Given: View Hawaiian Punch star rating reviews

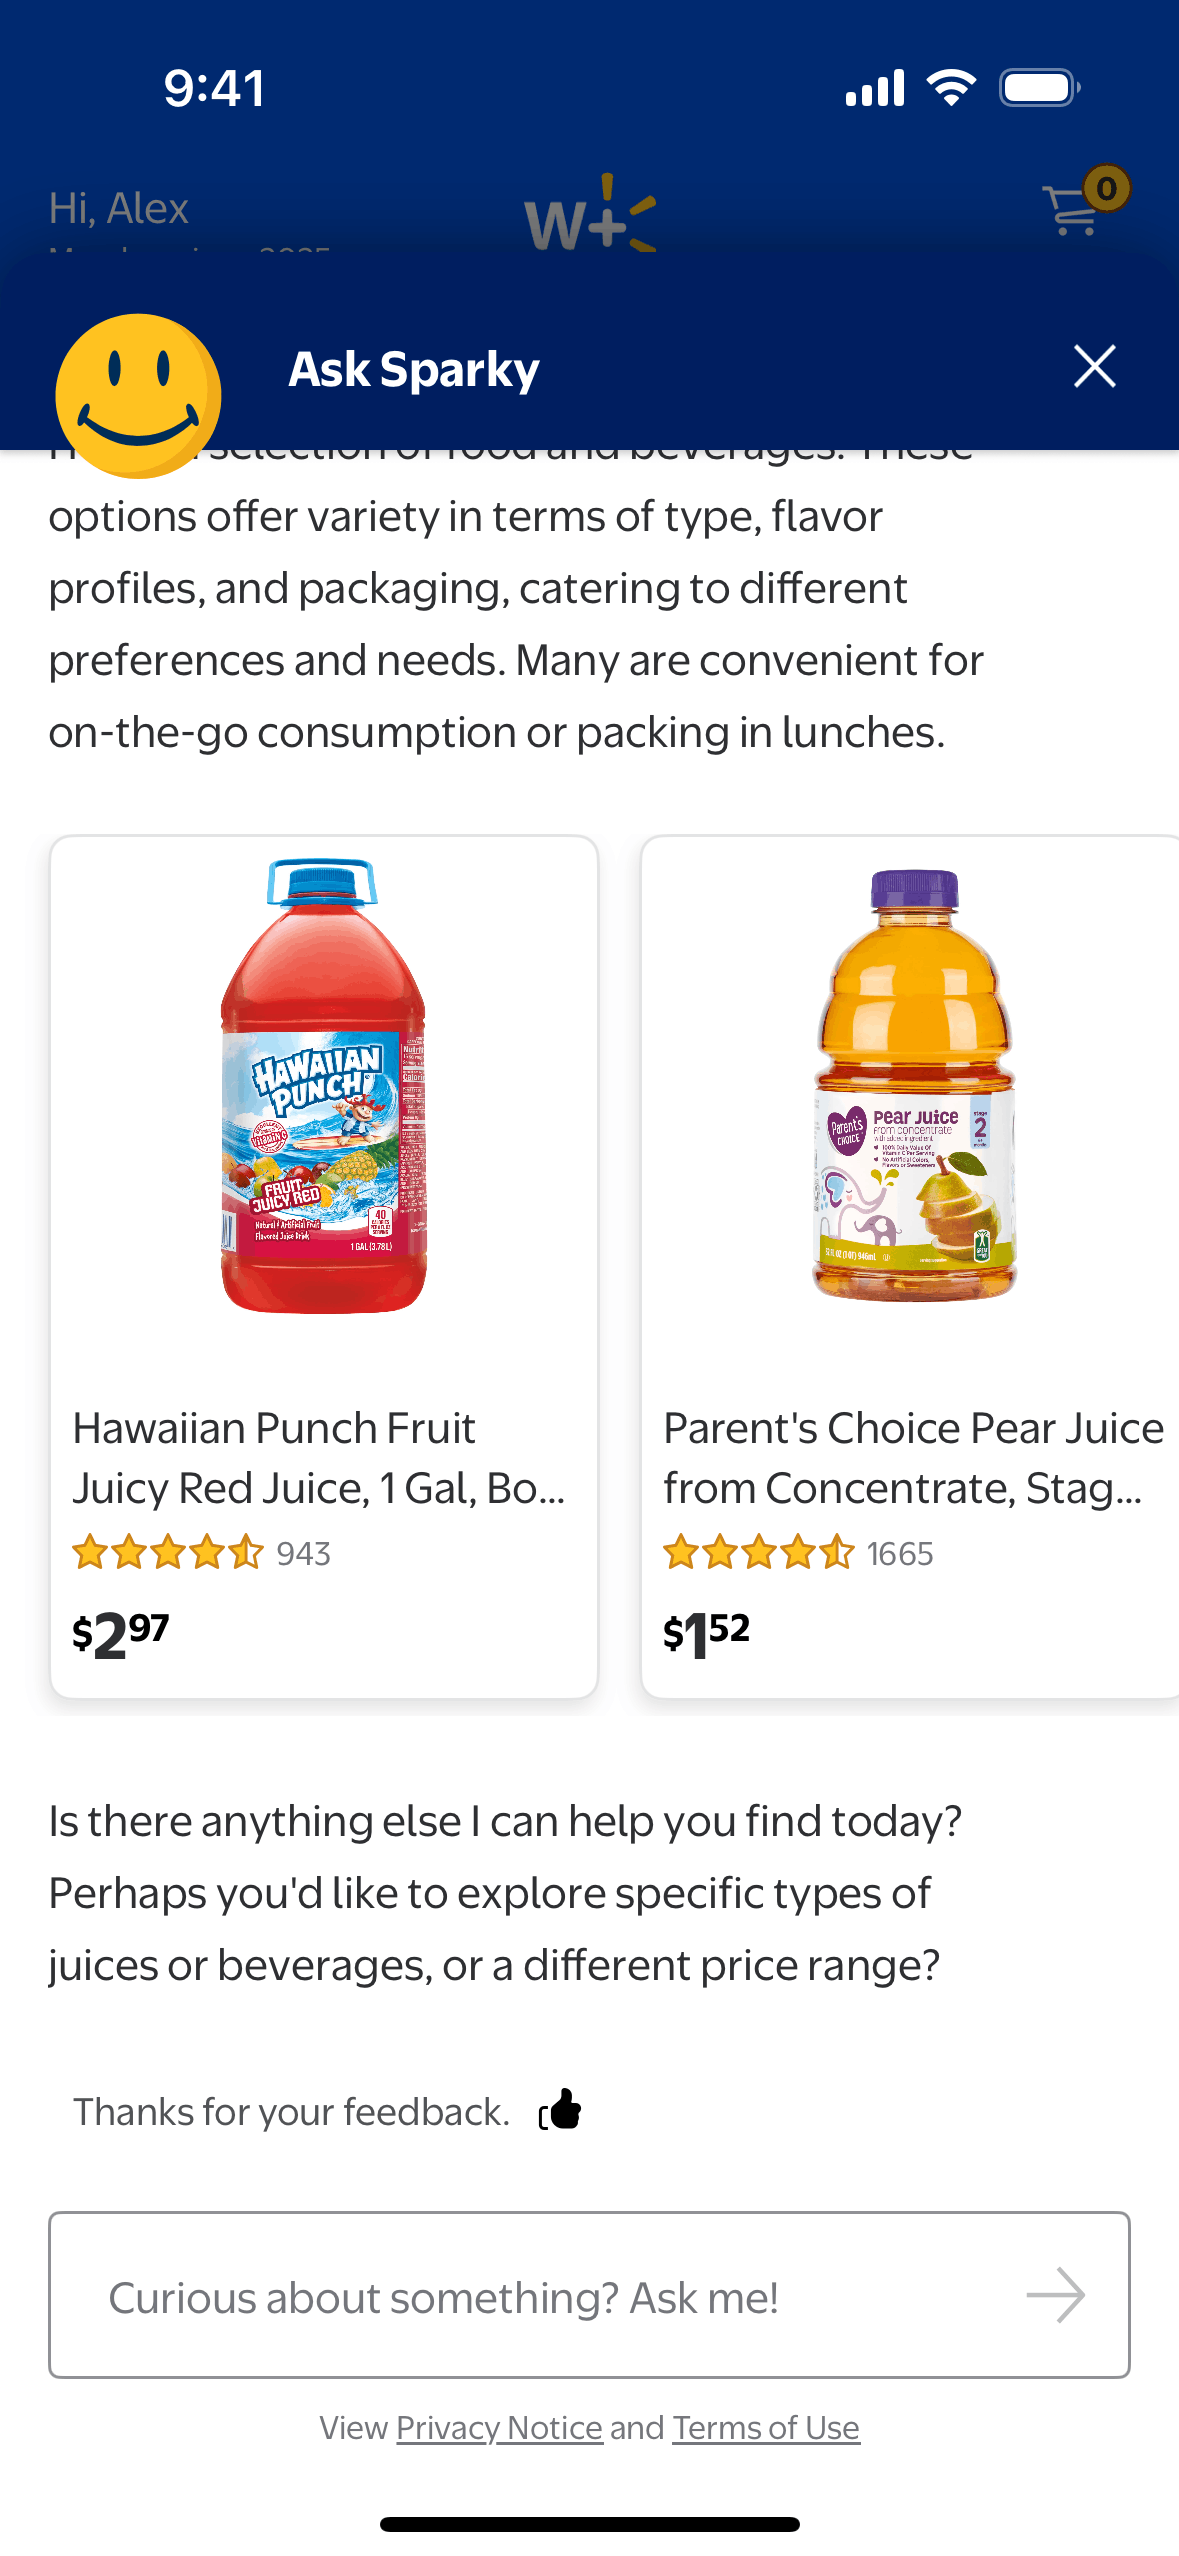Looking at the screenshot, I should point(200,1553).
